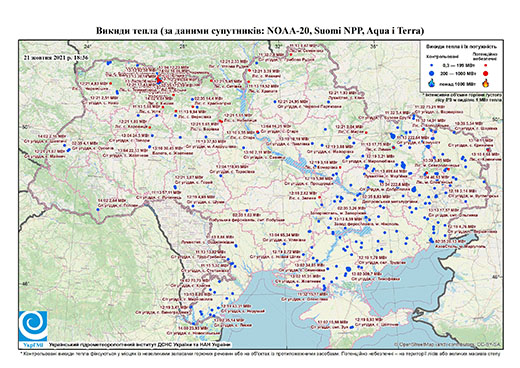This screenshot has width=520, height=368.
Task: Click the institute name caption beside logo
Action: pos(140,344)
